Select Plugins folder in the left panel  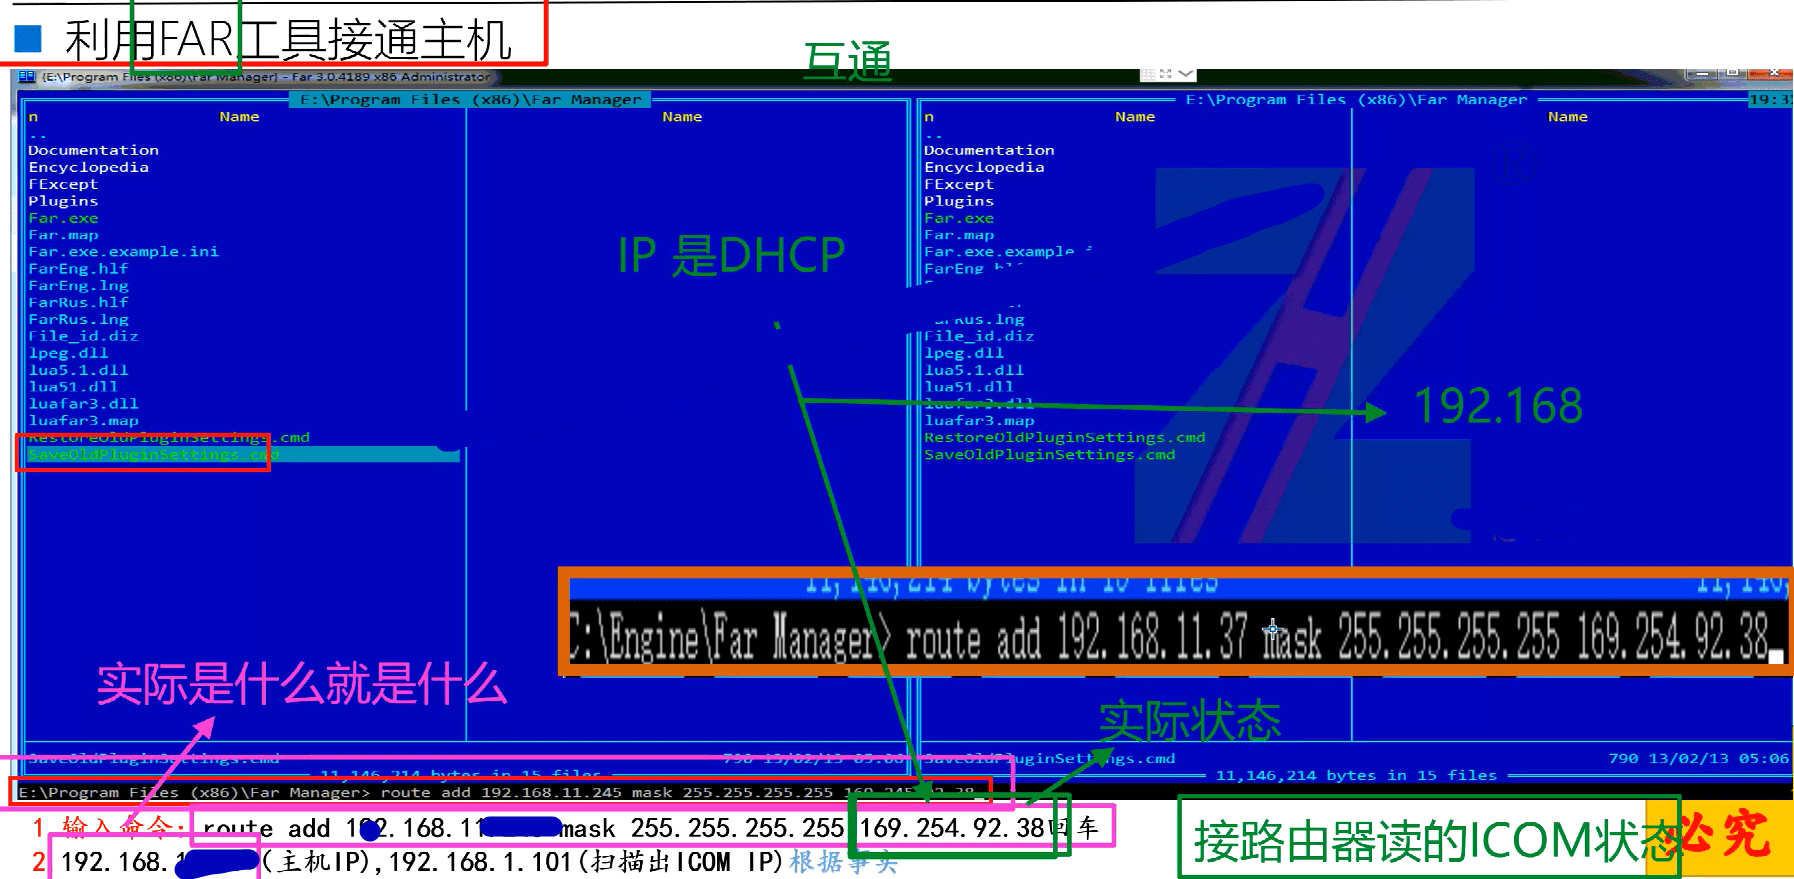[x=63, y=201]
